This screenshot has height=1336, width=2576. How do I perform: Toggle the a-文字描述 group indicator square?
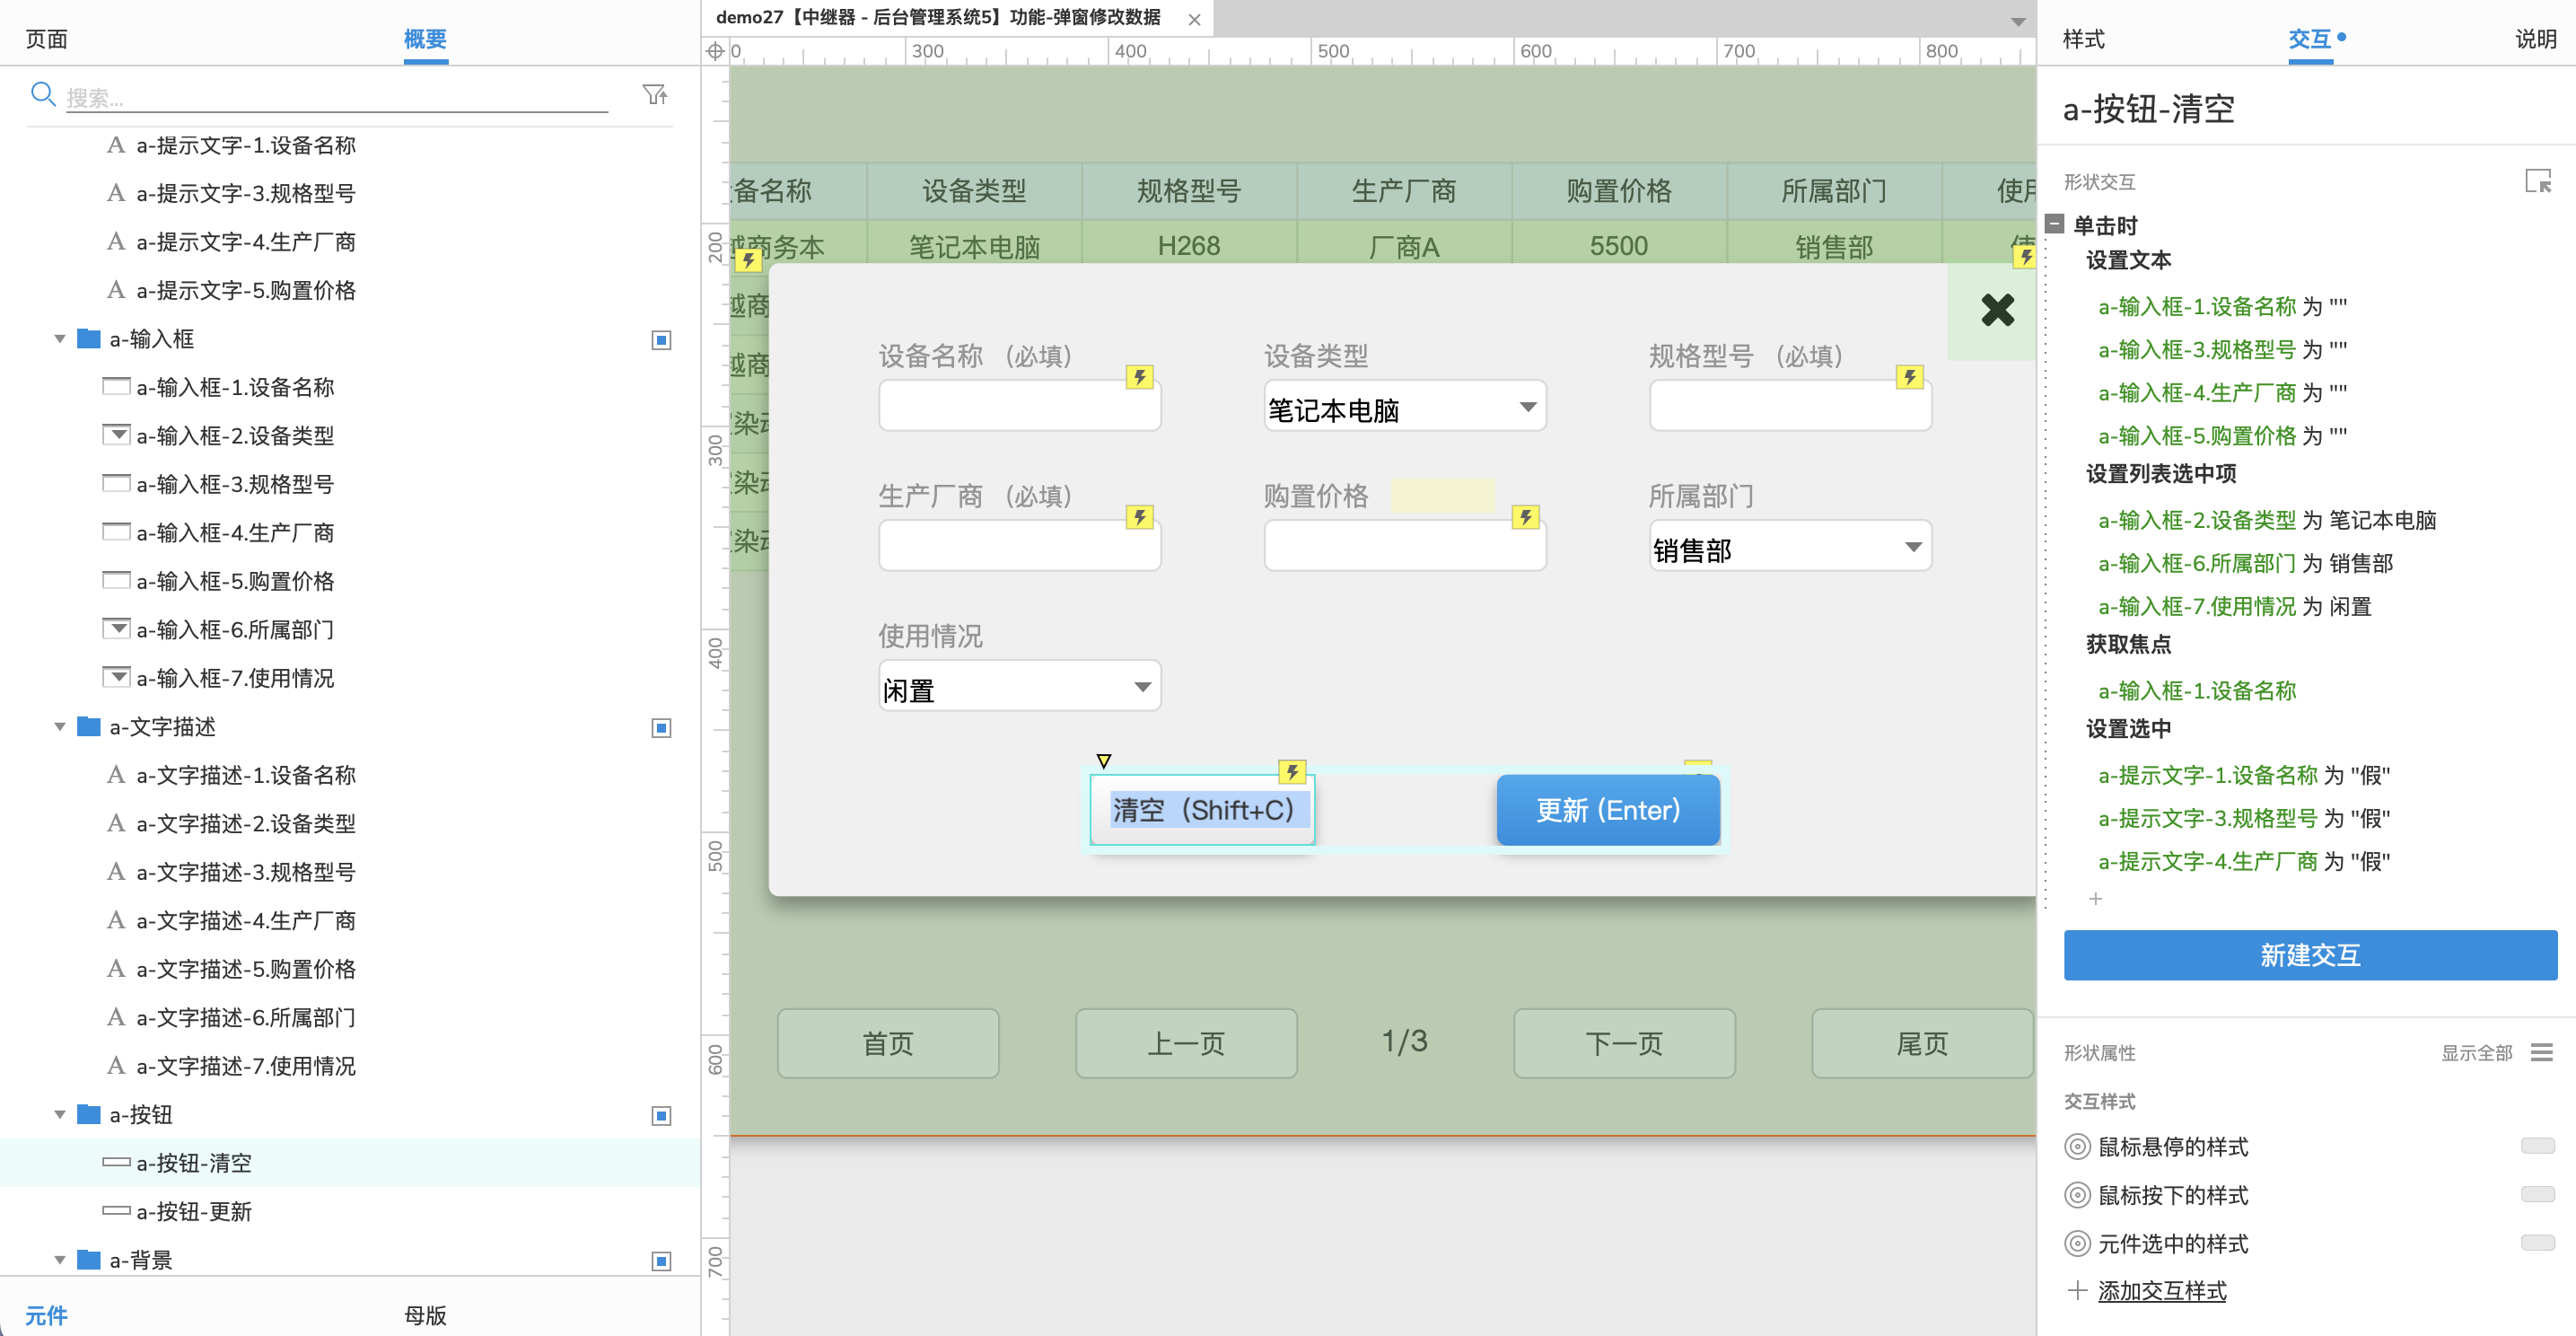[661, 728]
